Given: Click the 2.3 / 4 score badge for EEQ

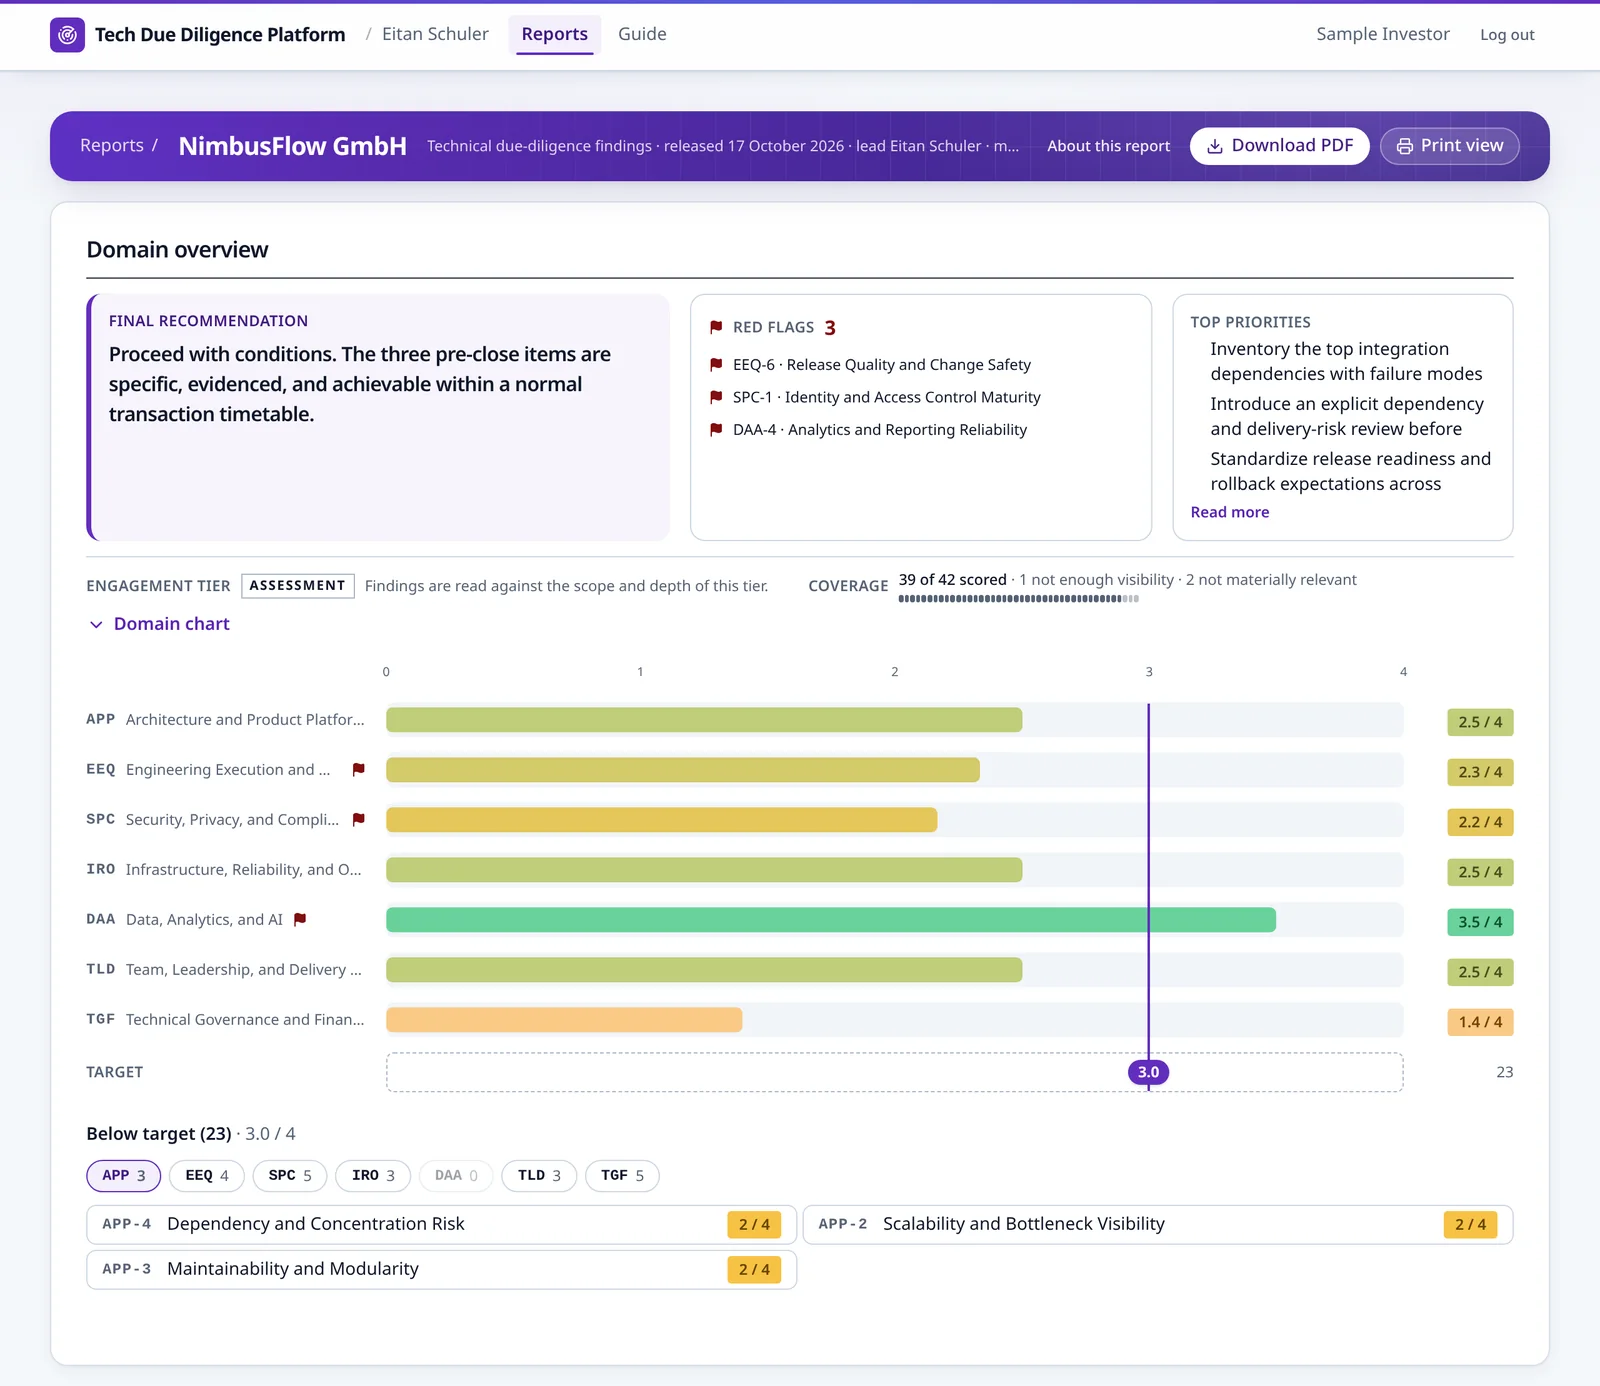Looking at the screenshot, I should click(1480, 772).
